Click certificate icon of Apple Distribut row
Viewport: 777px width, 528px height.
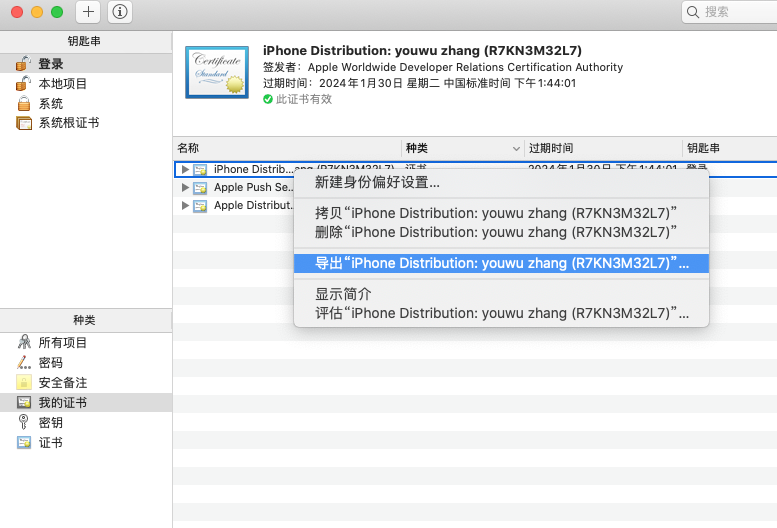point(200,206)
